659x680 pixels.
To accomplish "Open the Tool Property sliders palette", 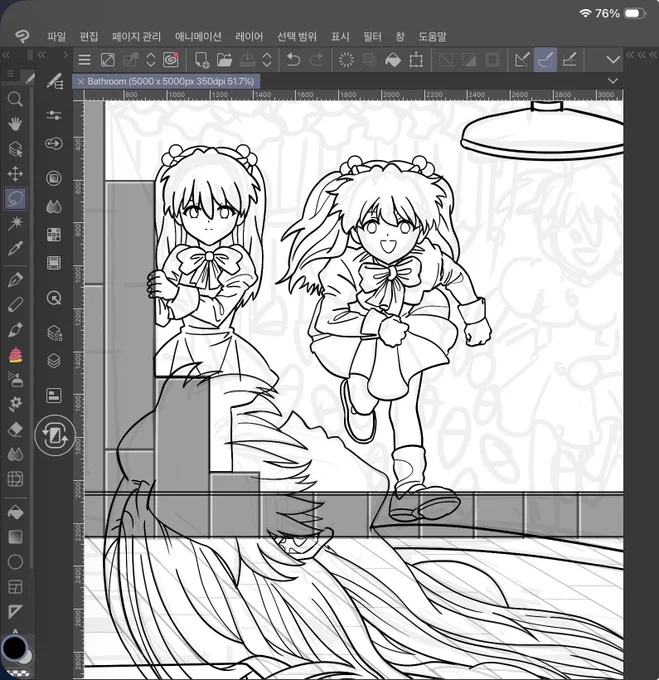I will tap(54, 115).
